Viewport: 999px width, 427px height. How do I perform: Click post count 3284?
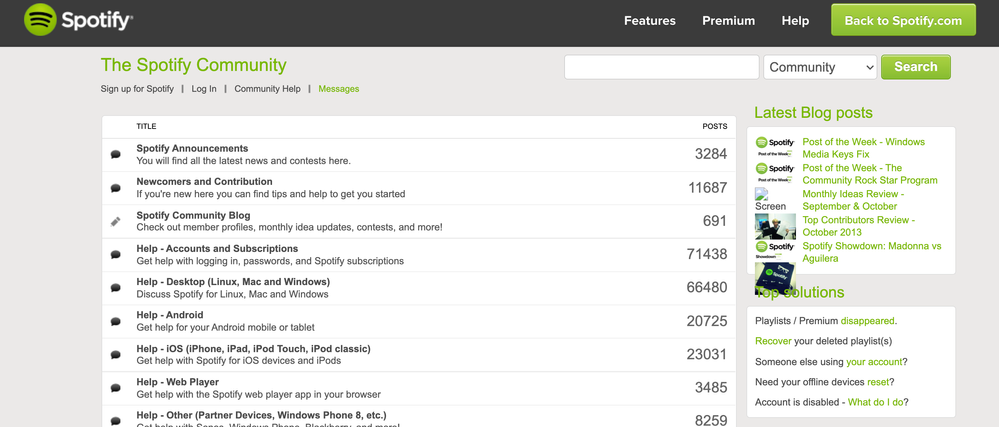[711, 154]
